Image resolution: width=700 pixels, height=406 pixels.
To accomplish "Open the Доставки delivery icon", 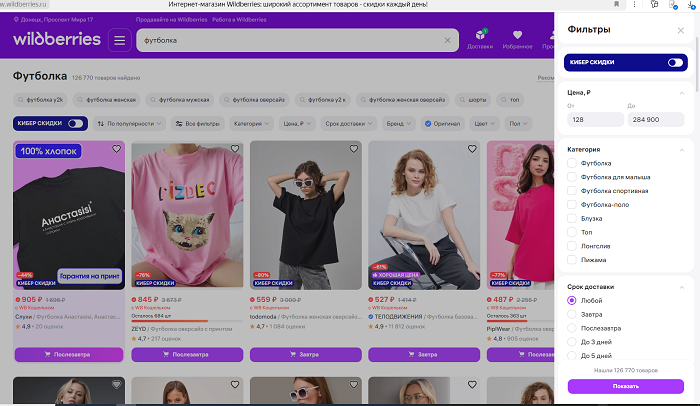I will tap(480, 39).
